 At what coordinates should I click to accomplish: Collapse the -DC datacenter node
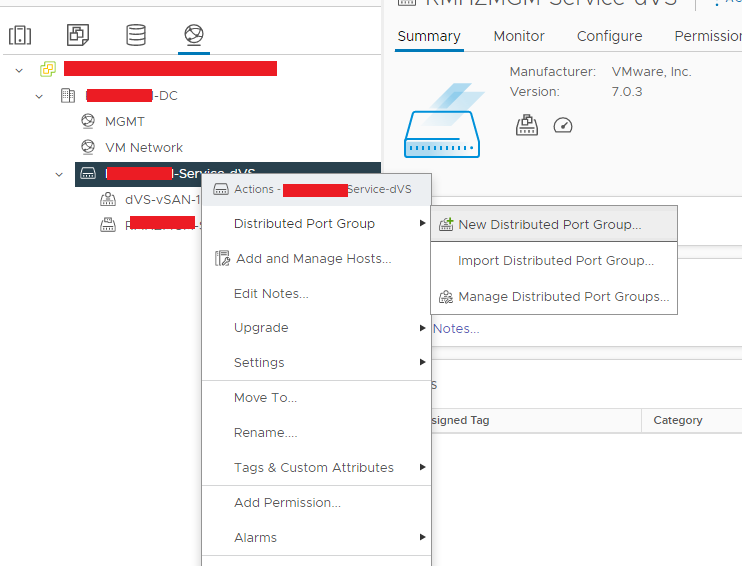coord(39,97)
